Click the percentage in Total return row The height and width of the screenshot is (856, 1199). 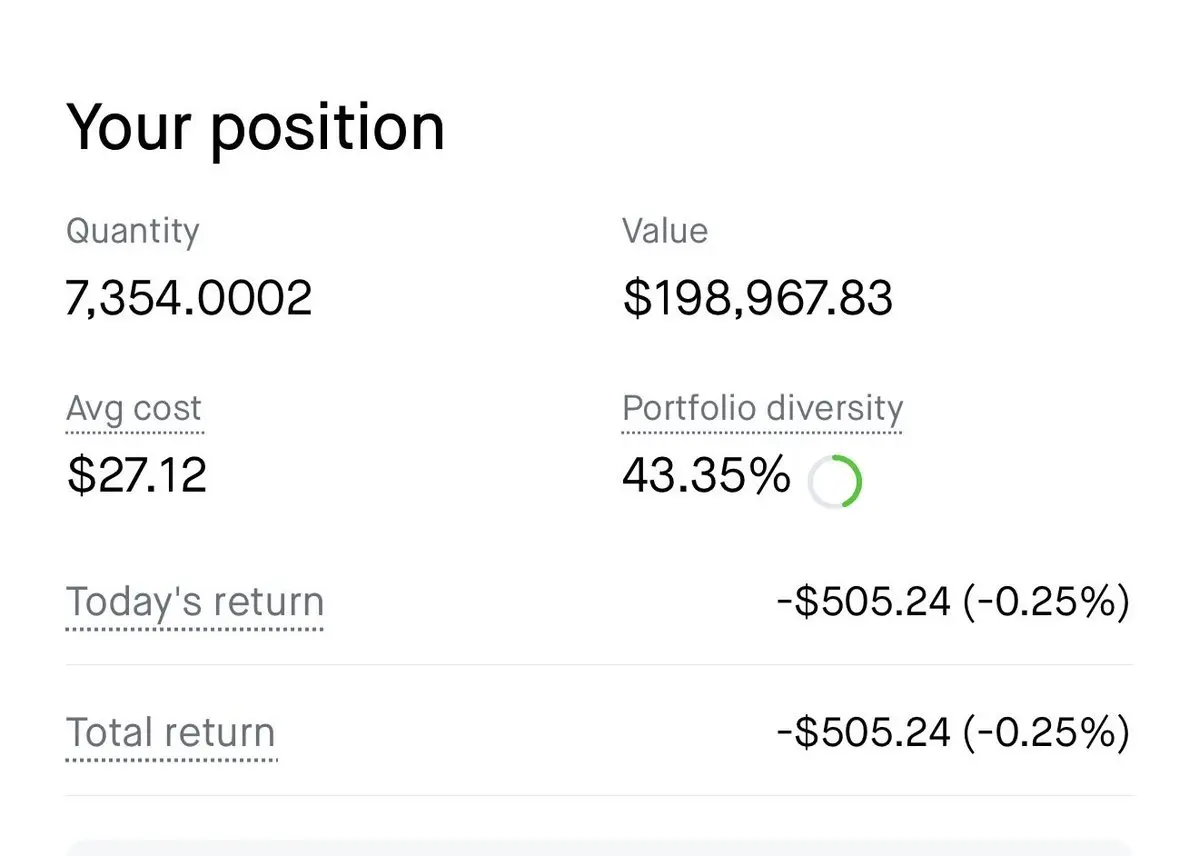click(x=1046, y=733)
